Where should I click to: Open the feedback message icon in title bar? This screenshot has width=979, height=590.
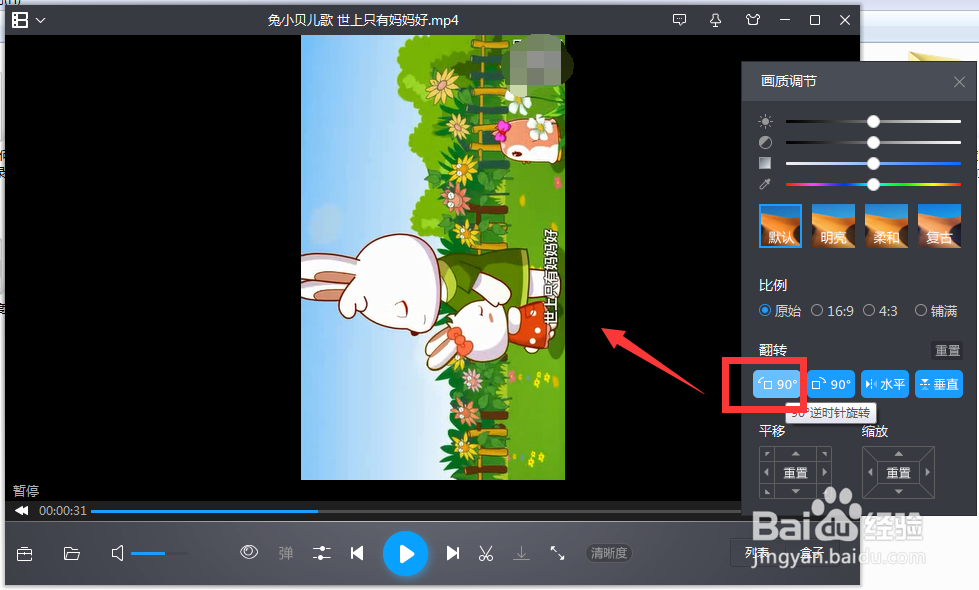pyautogui.click(x=679, y=20)
